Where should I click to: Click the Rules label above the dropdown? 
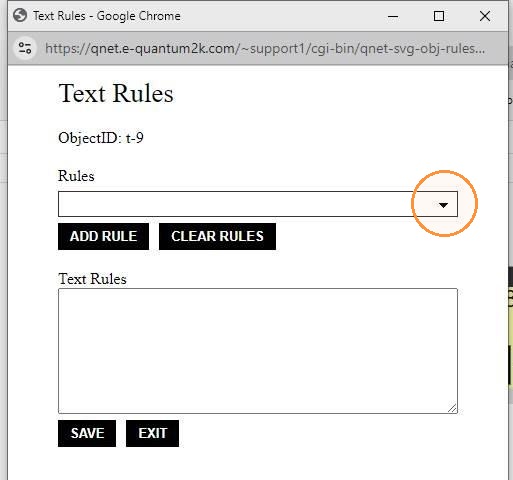point(76,176)
